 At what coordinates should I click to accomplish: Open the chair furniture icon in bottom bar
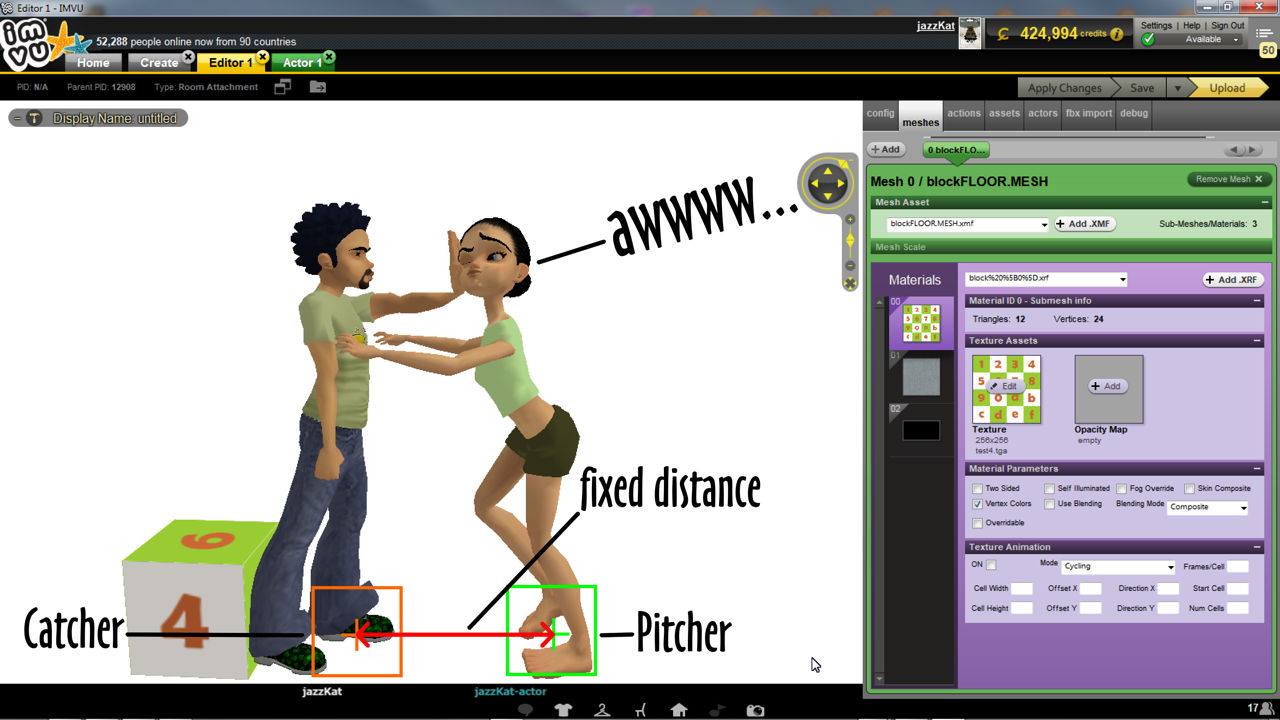(x=640, y=710)
